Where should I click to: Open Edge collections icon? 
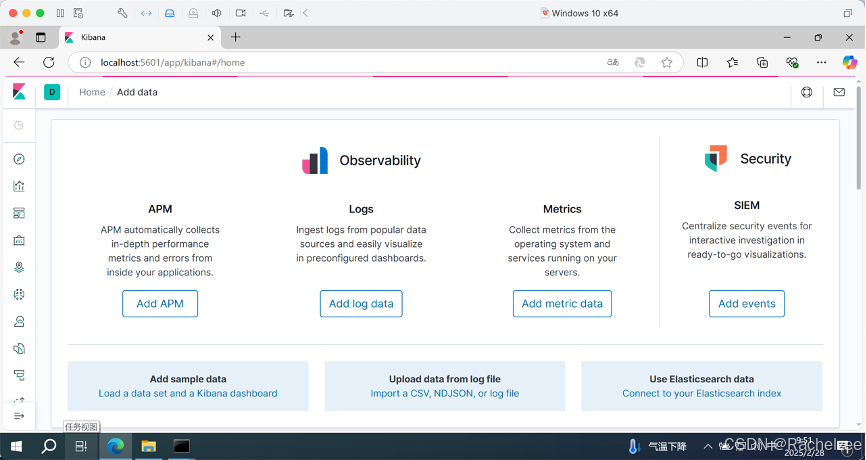pos(762,62)
